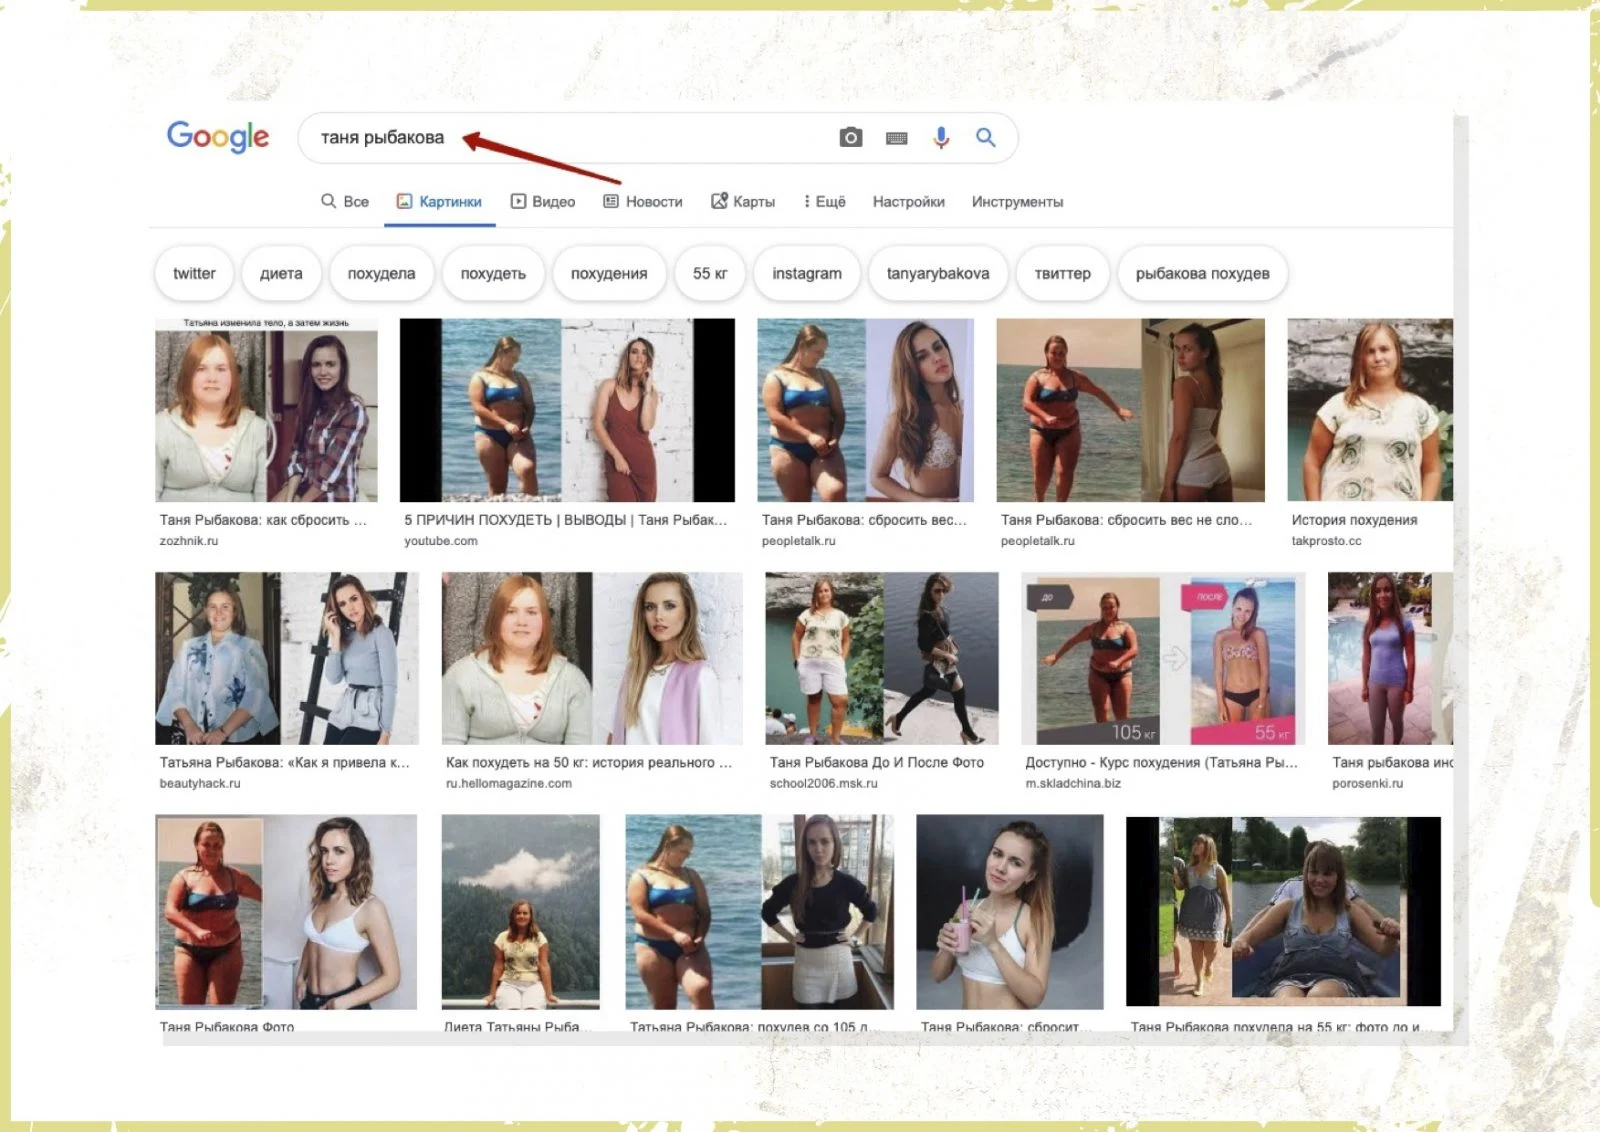Viewport: 1600px width, 1132px height.
Task: Activate the microphone voice search icon
Action: pyautogui.click(x=941, y=138)
